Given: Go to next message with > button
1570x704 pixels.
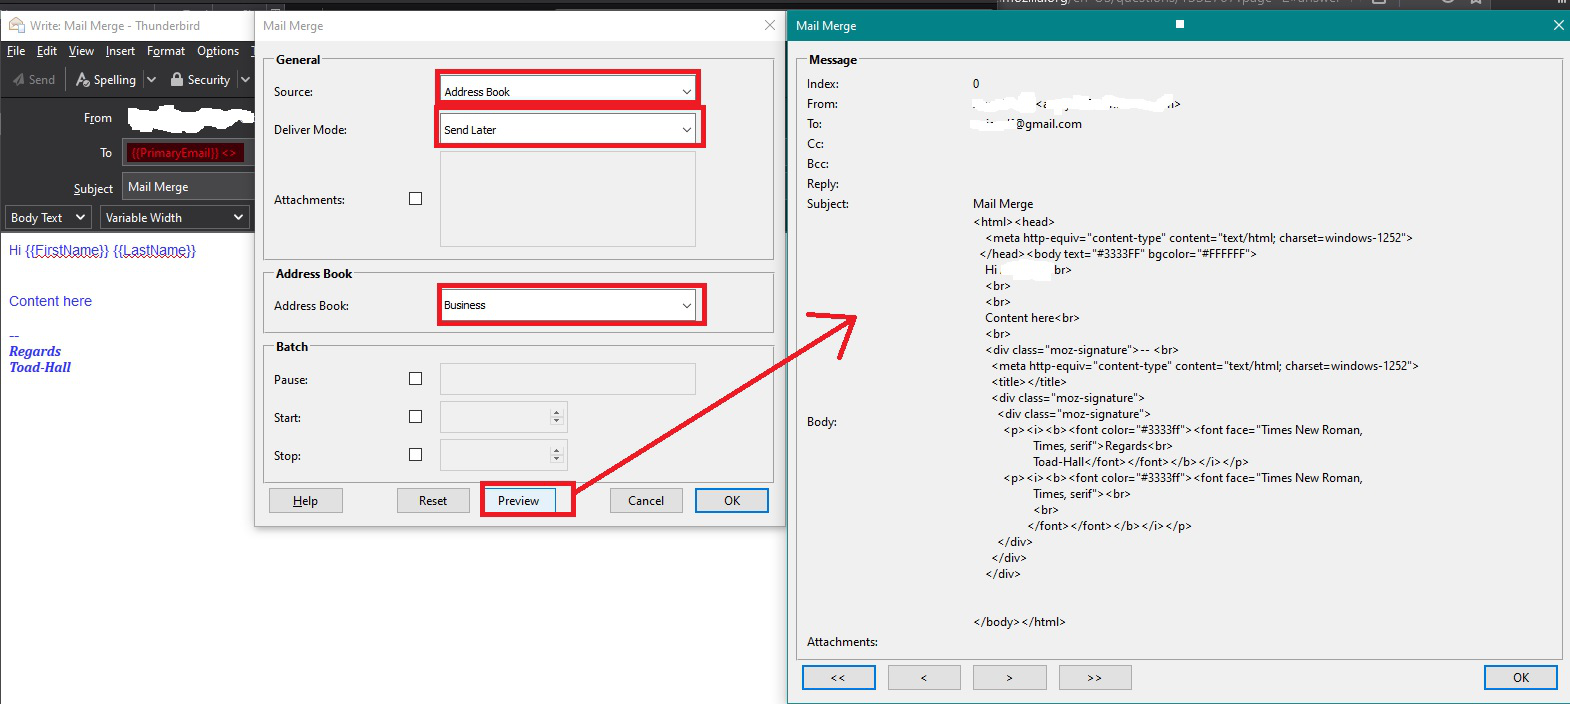Looking at the screenshot, I should coord(1010,678).
